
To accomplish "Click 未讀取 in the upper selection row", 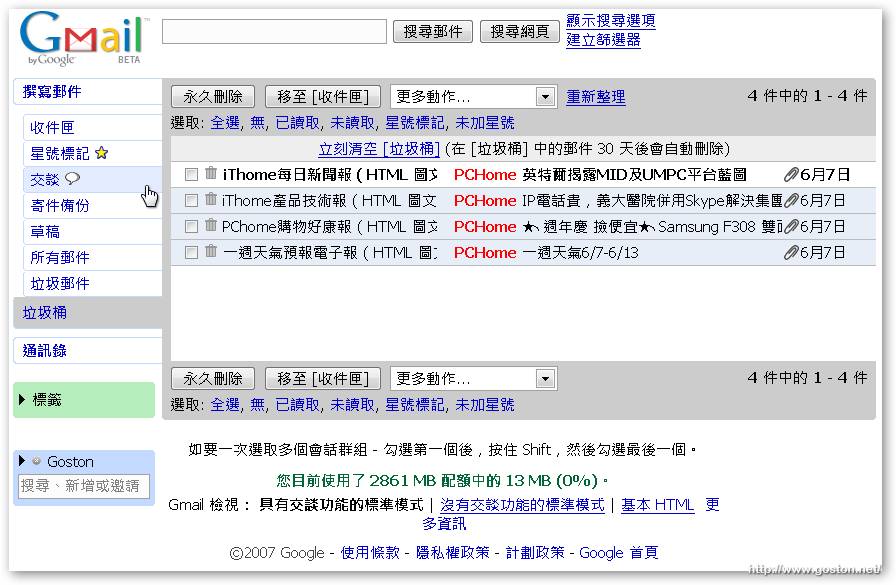I will pos(352,123).
